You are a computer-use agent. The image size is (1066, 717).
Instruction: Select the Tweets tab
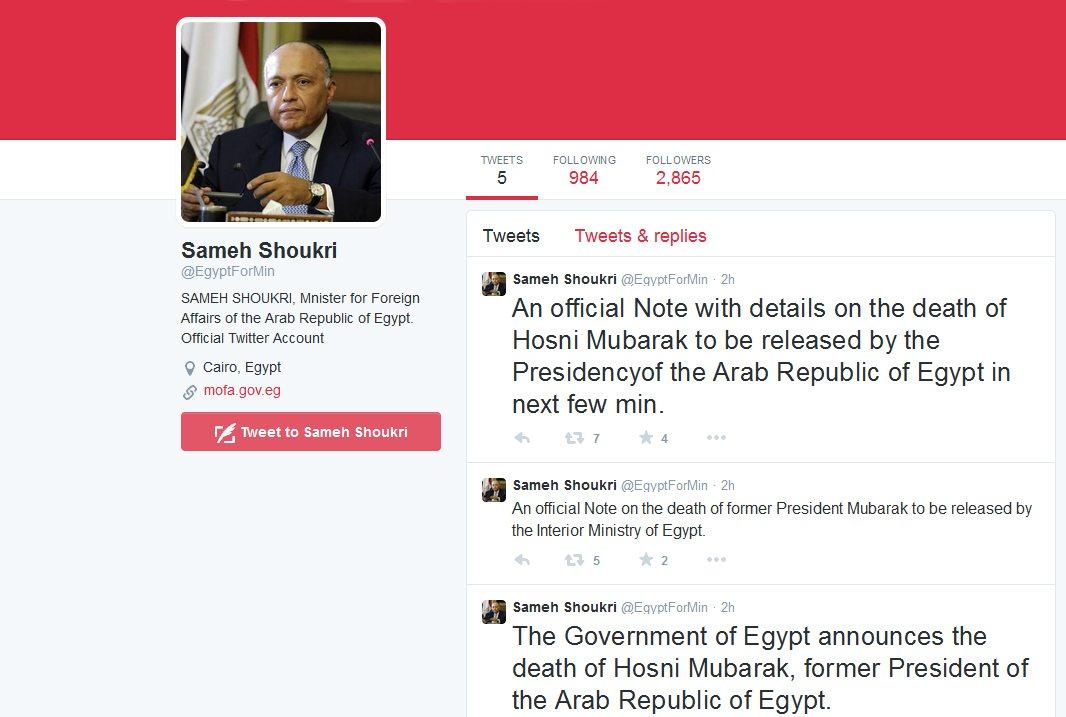(511, 236)
